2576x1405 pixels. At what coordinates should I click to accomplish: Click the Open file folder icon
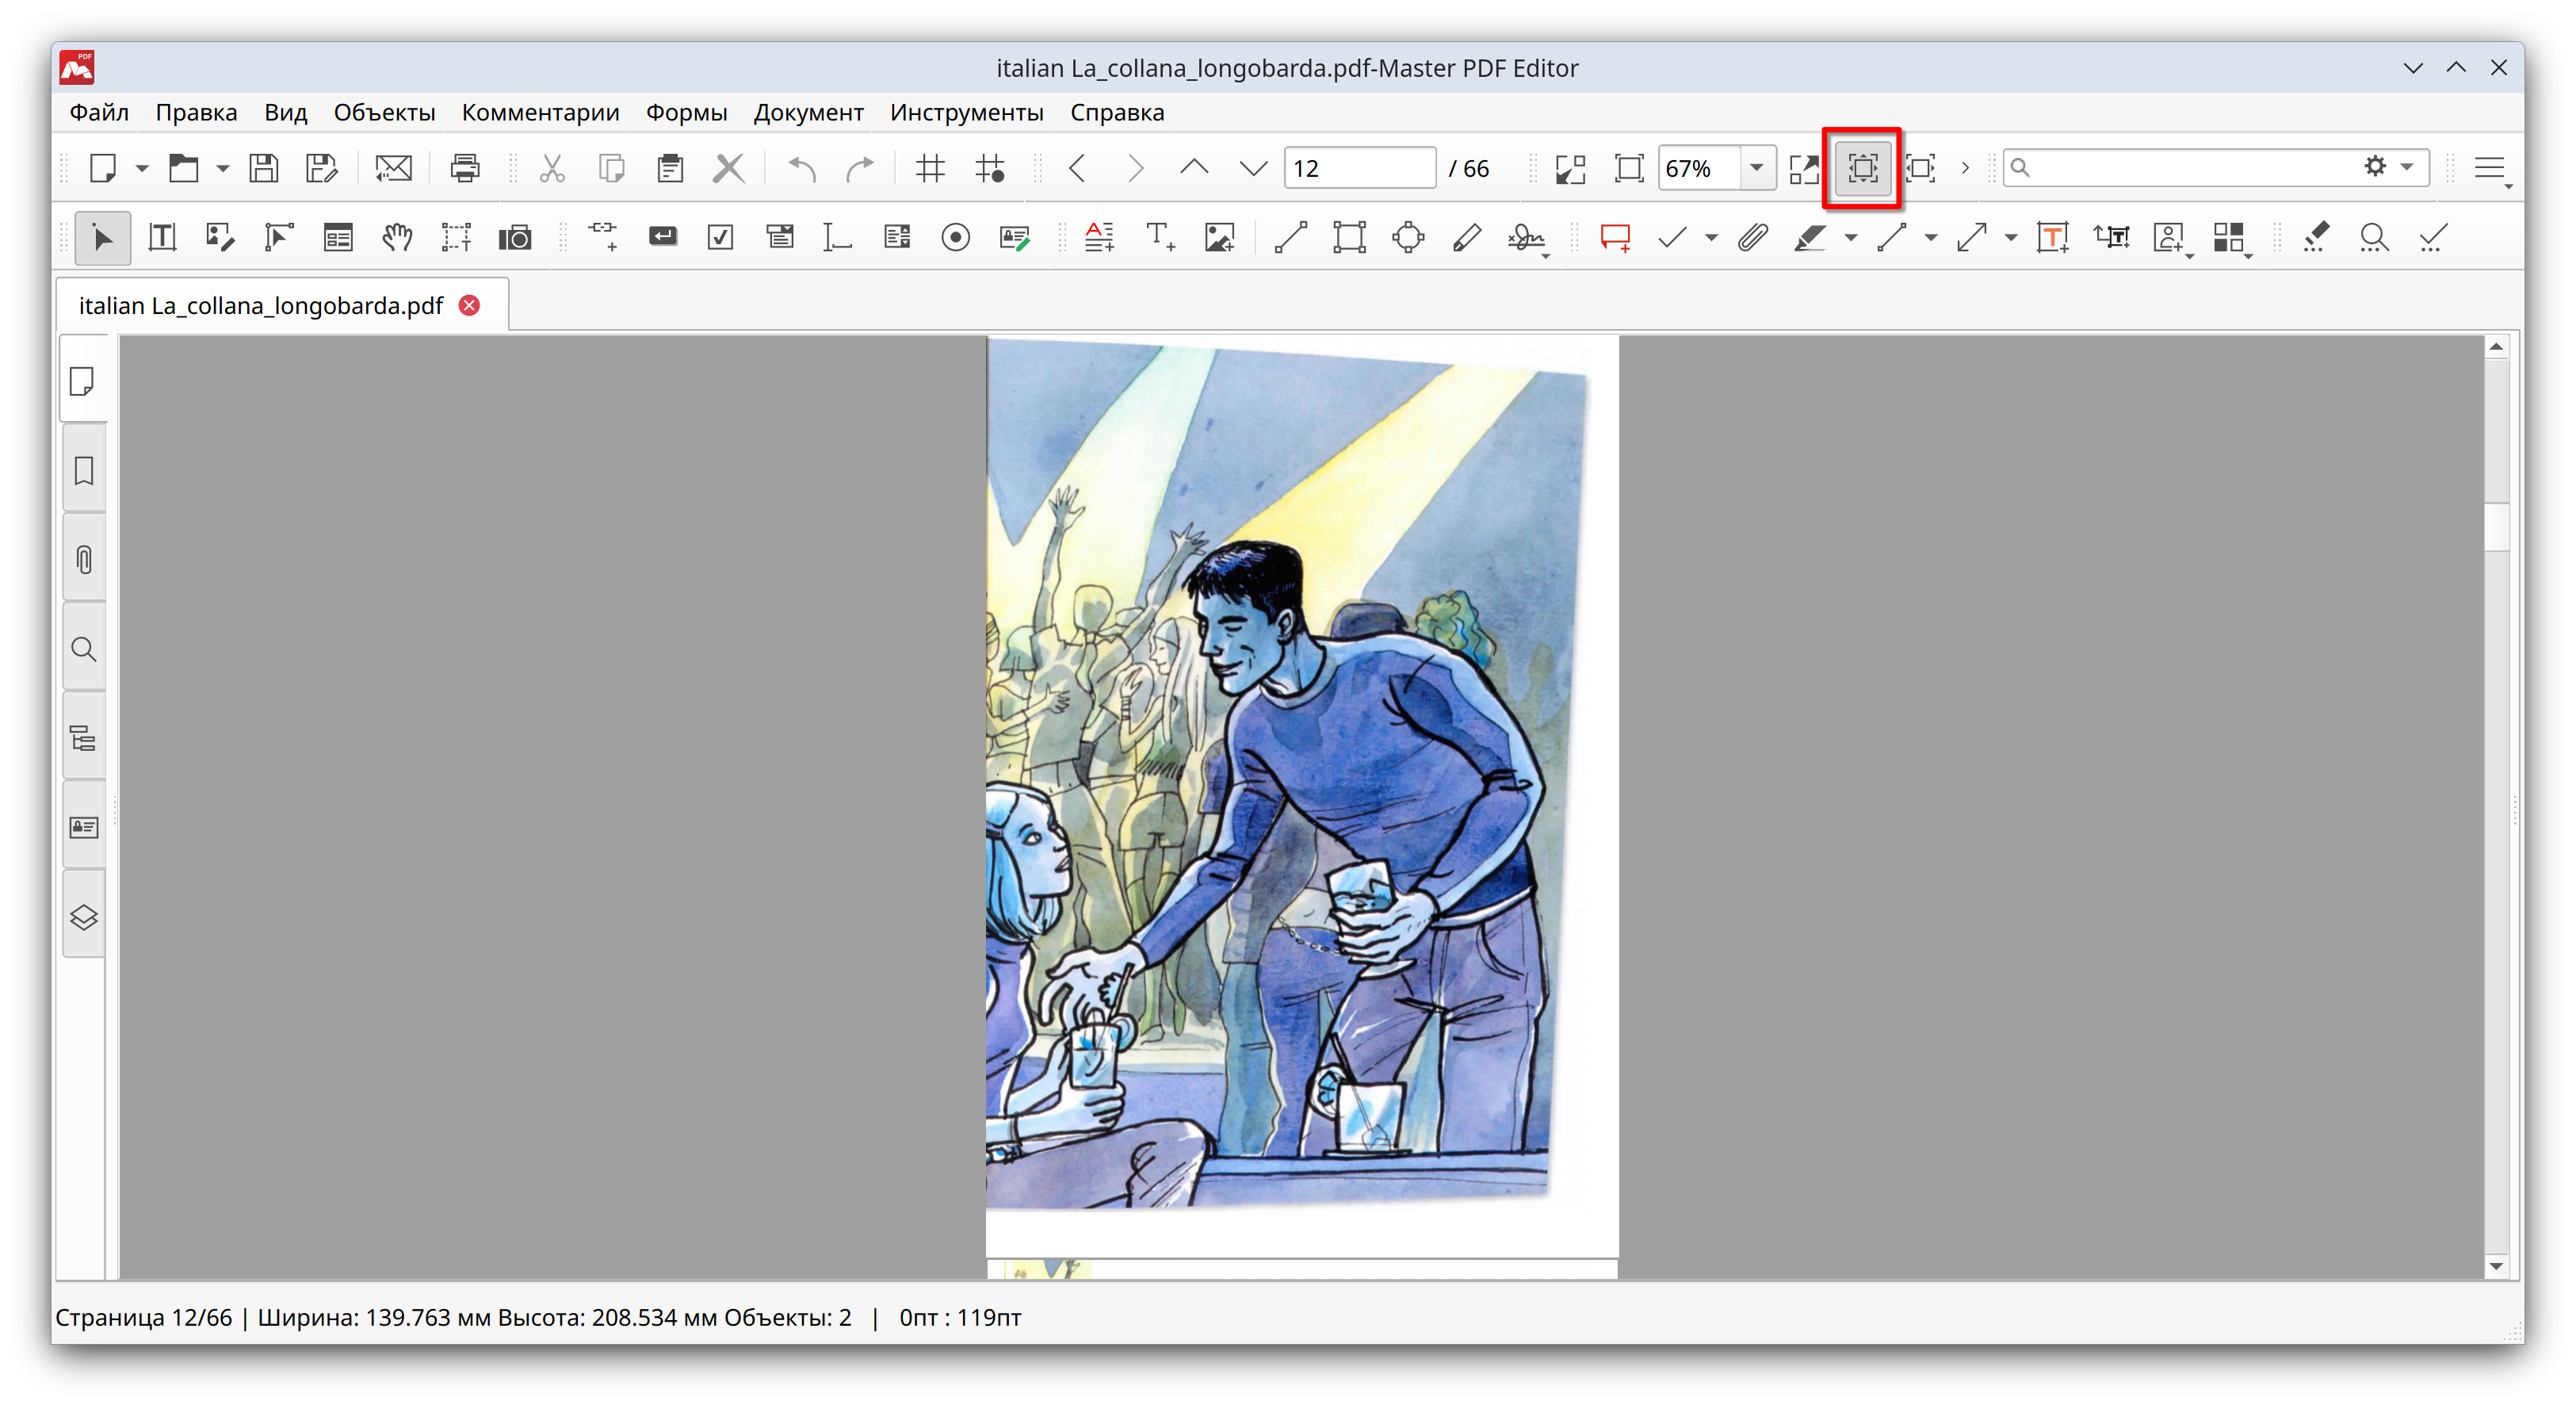click(183, 168)
